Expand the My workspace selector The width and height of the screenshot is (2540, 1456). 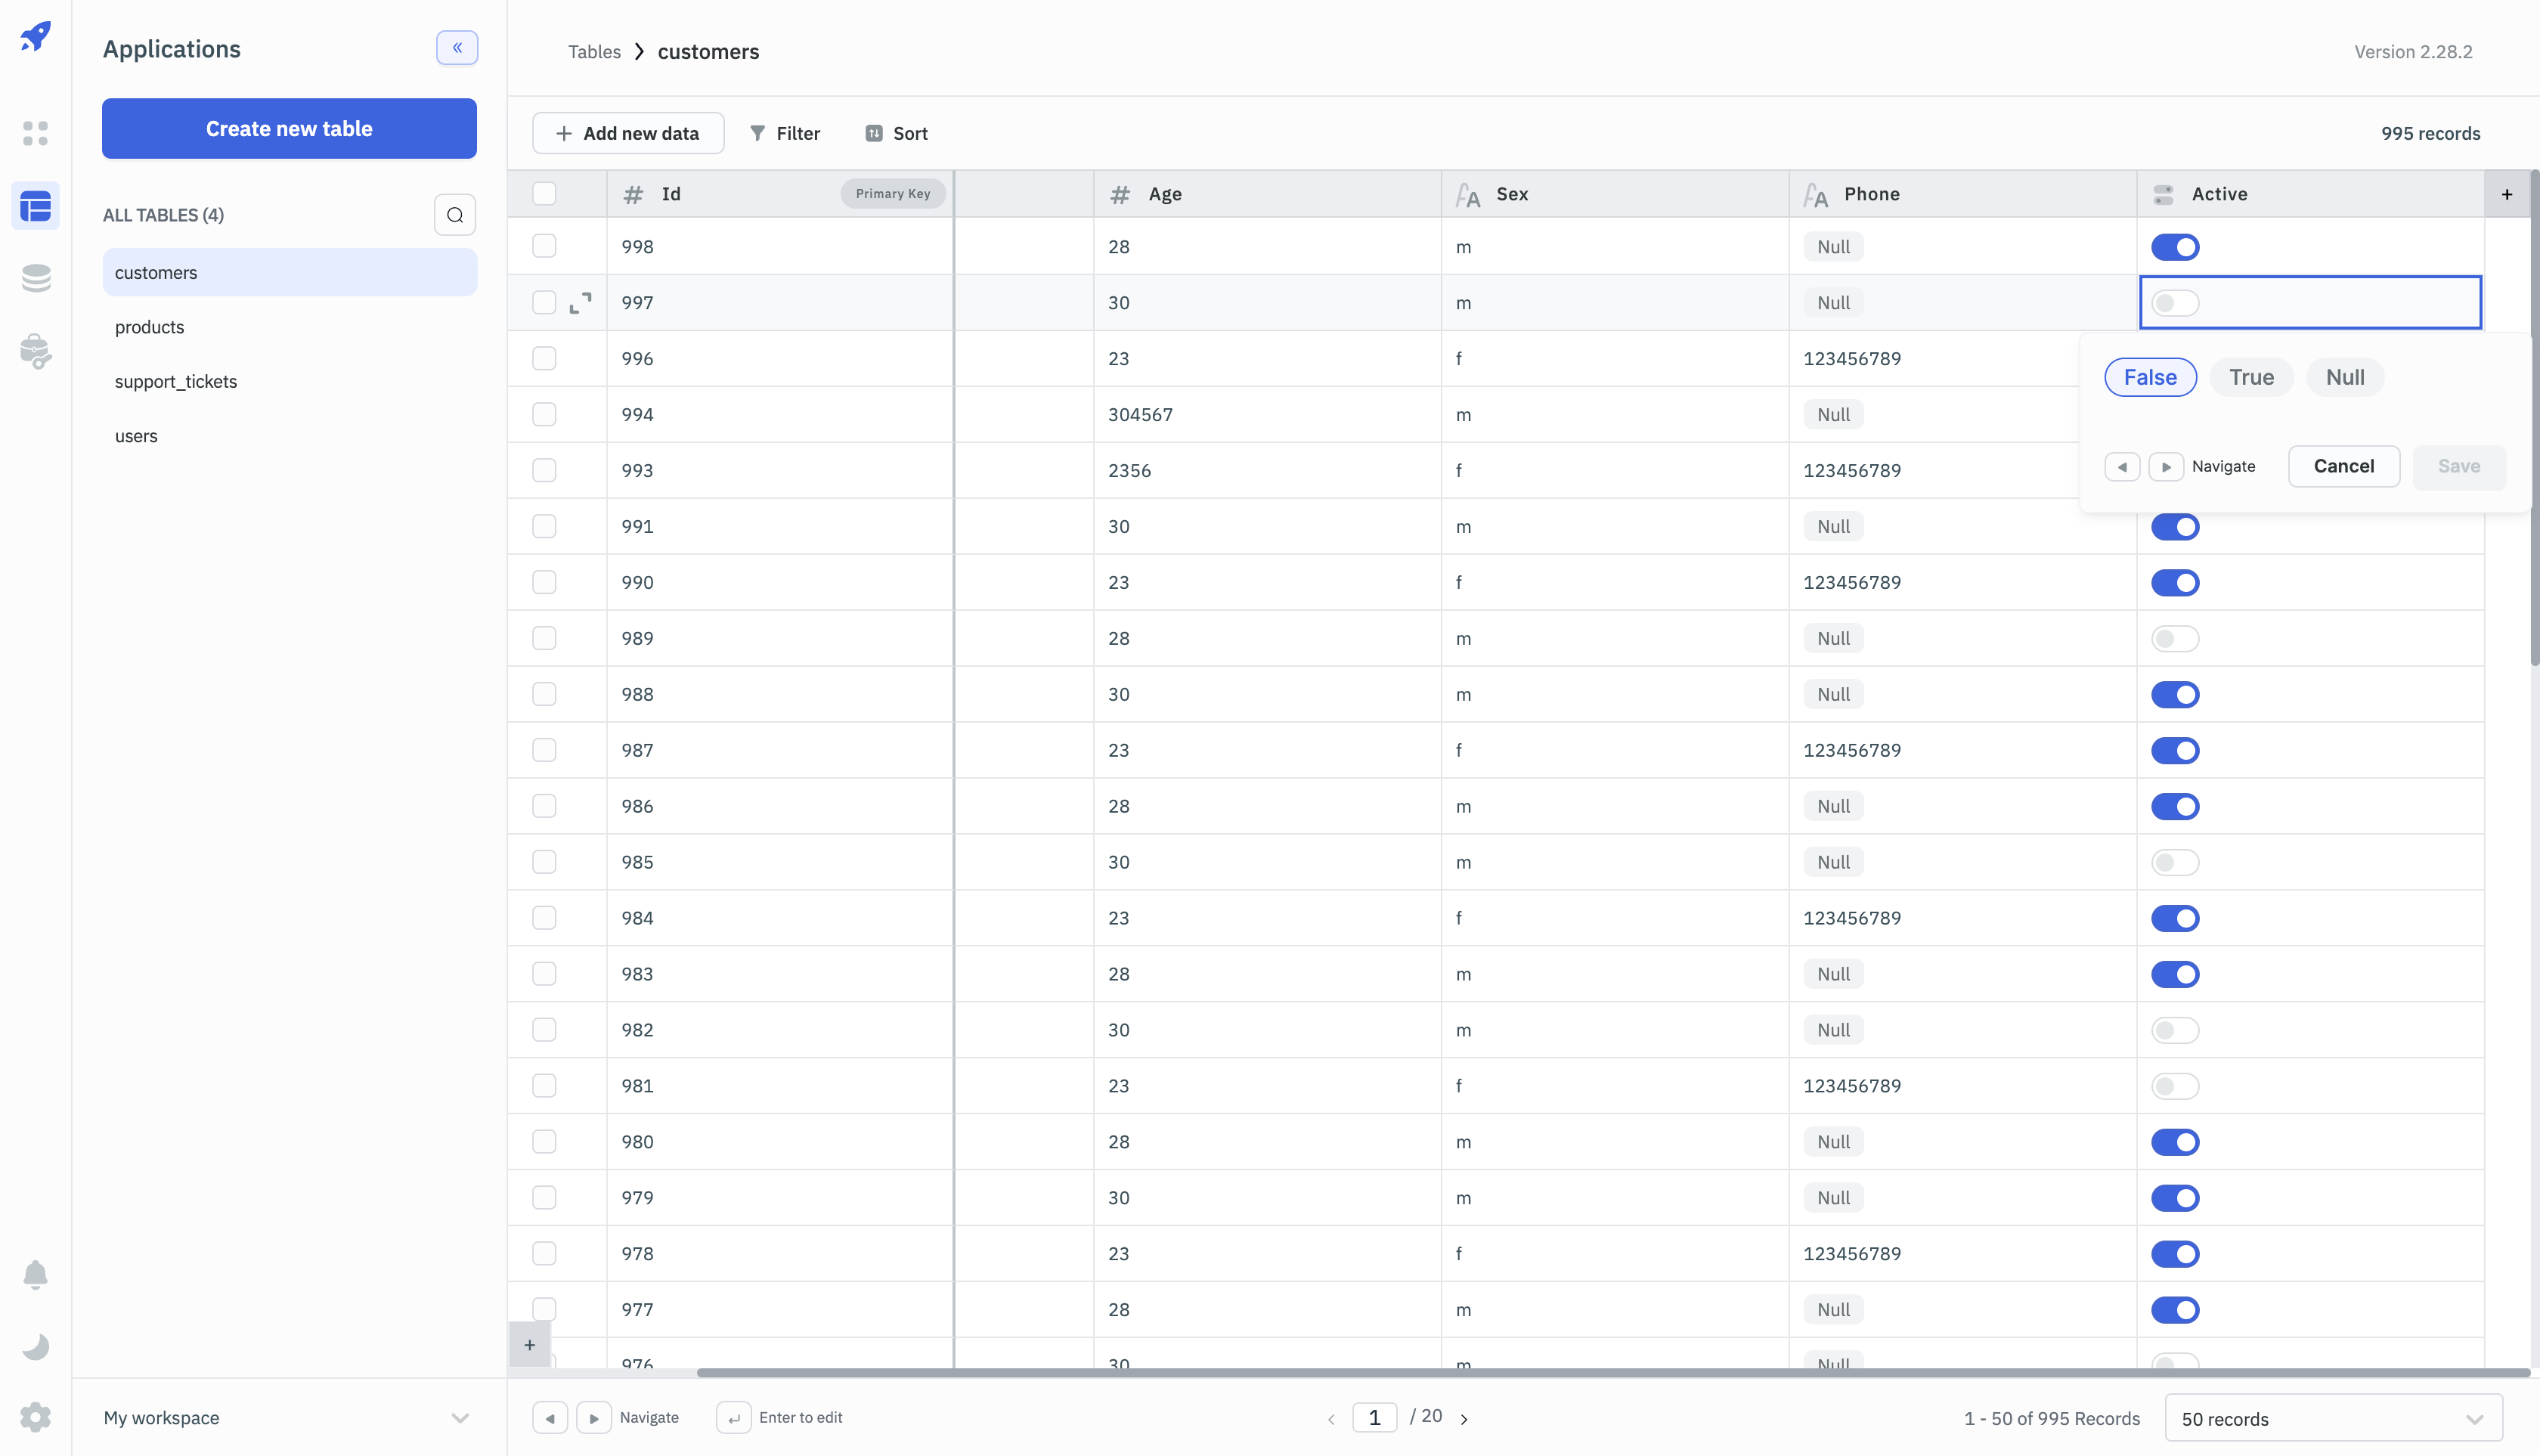pos(288,1417)
